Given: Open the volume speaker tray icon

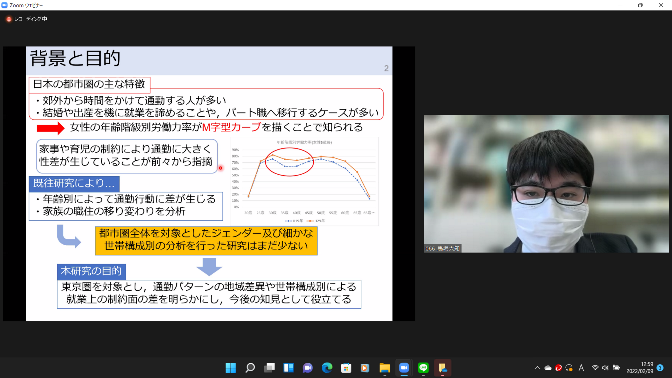Looking at the screenshot, I should pos(605,368).
